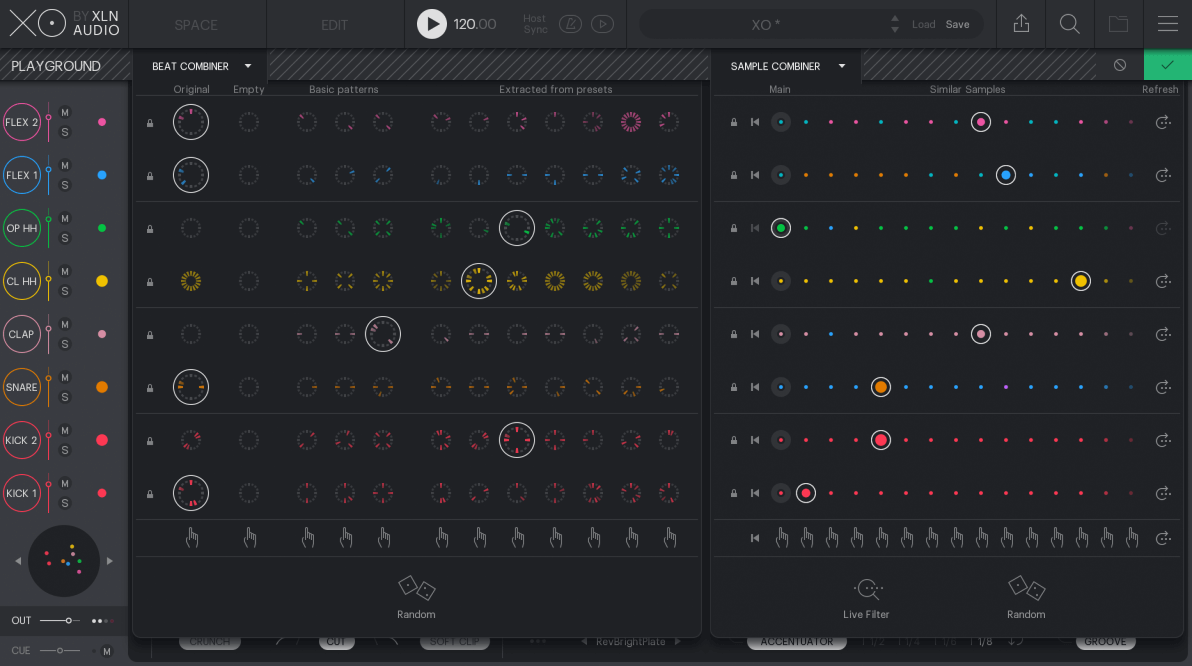Expand the Beat Combiner dropdown
1192x666 pixels.
tap(248, 66)
